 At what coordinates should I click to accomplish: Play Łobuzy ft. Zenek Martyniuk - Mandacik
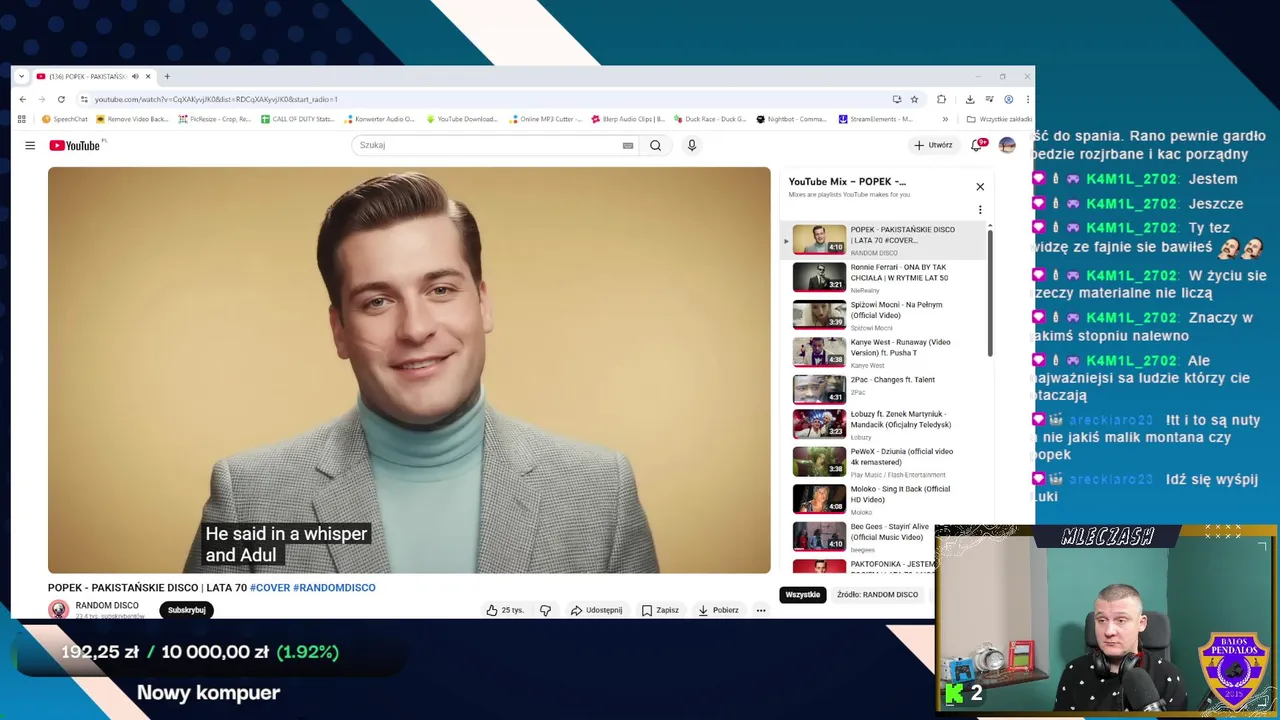(884, 424)
